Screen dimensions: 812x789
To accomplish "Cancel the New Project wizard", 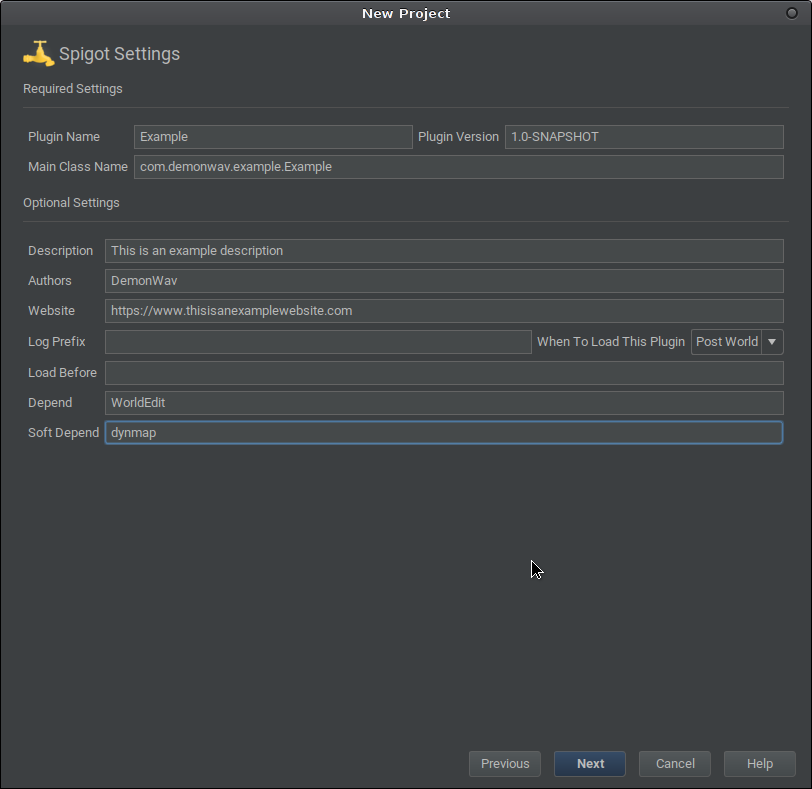I will 675,764.
